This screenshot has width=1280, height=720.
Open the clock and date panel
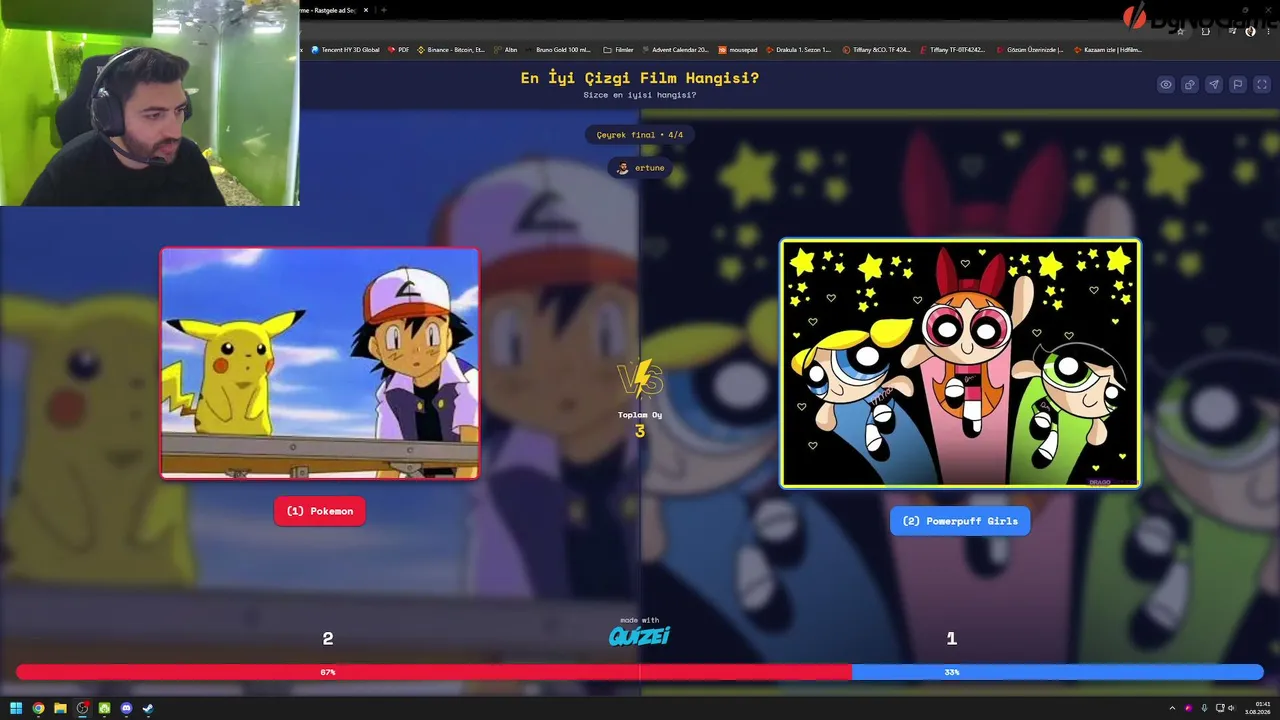click(x=1257, y=709)
